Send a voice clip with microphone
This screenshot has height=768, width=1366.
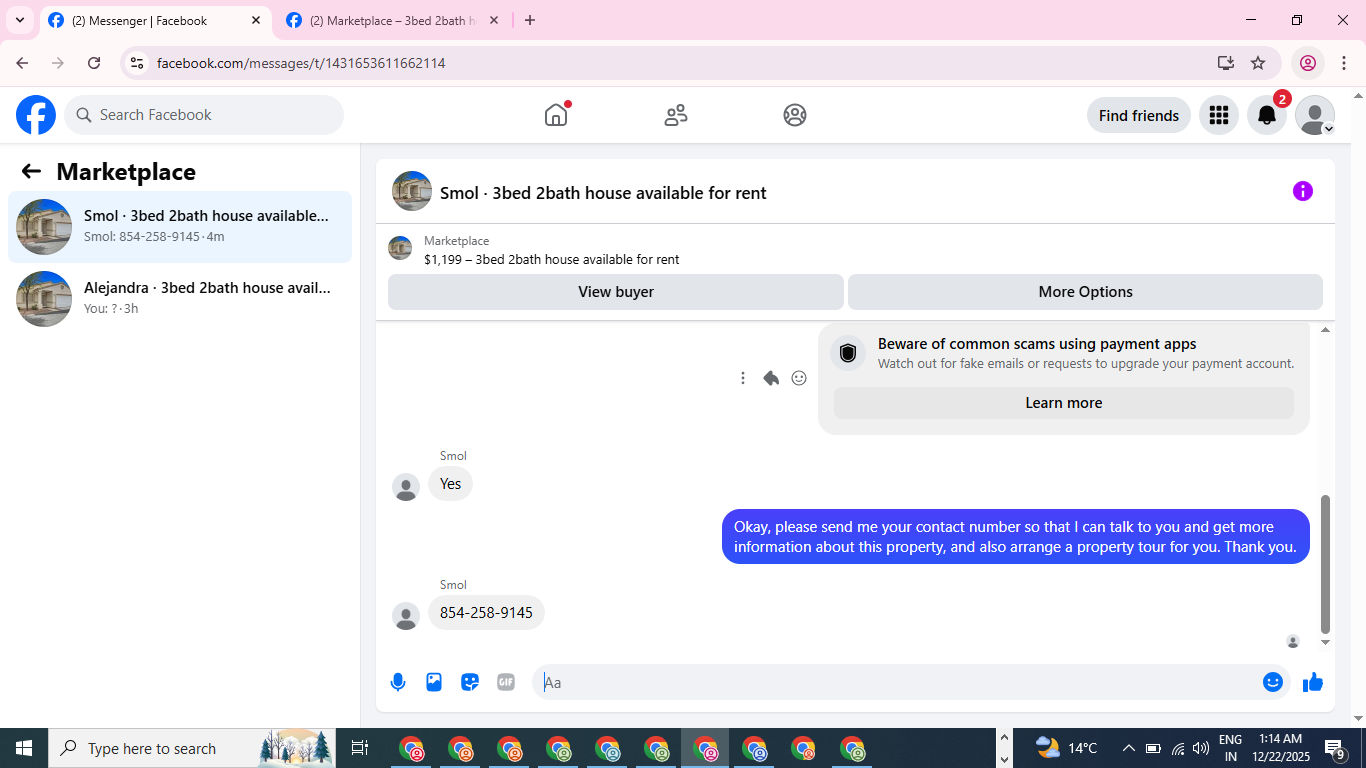pos(398,682)
